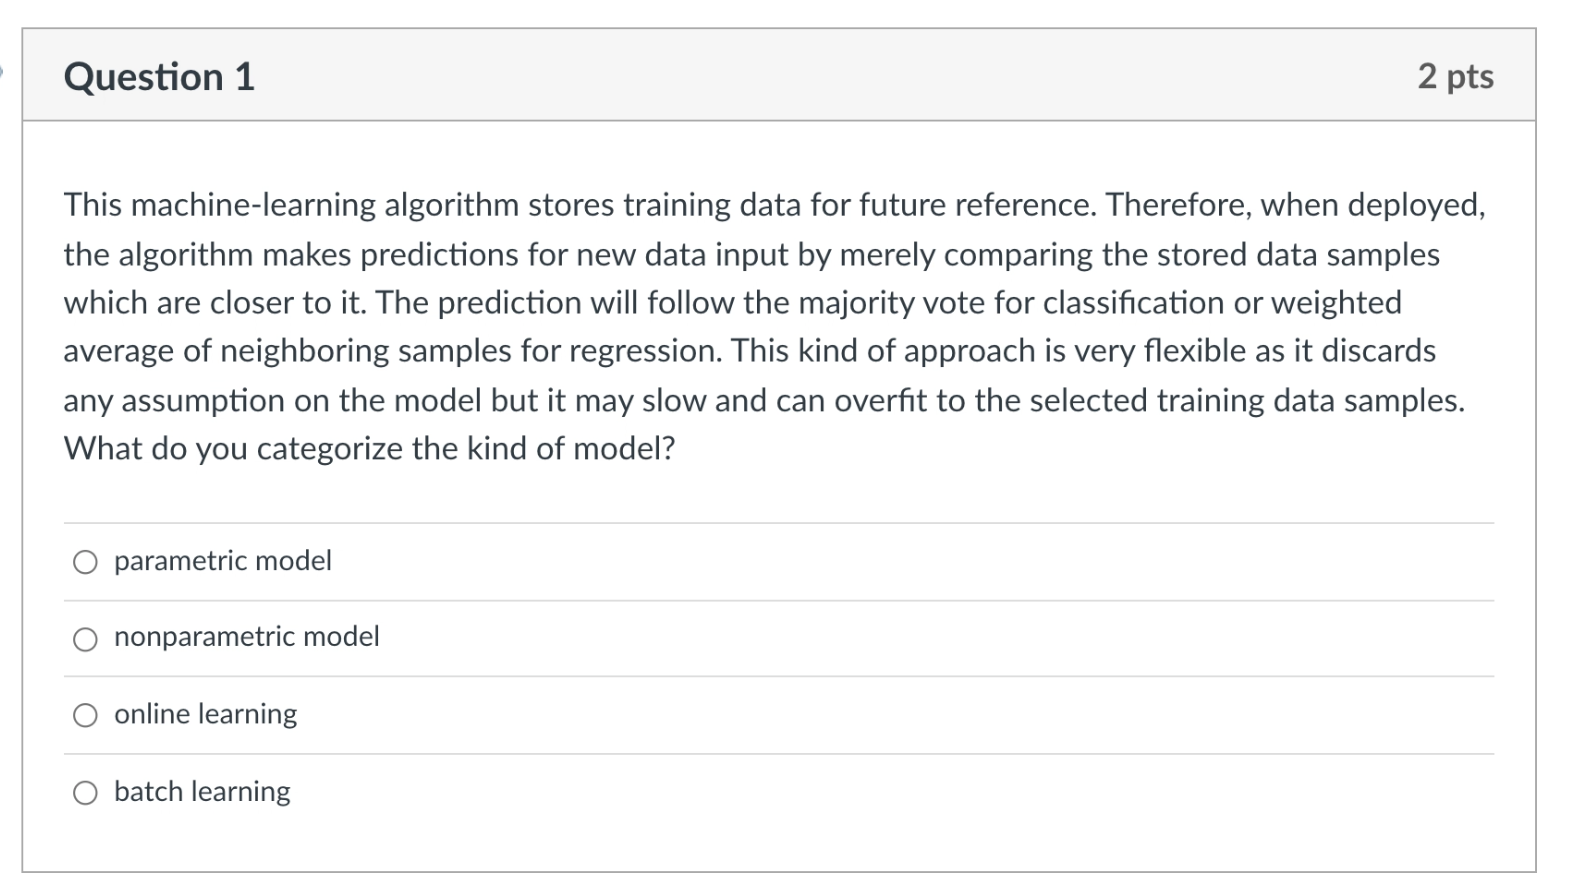
Task: Choose the "online learning" answer option
Action: (86, 714)
